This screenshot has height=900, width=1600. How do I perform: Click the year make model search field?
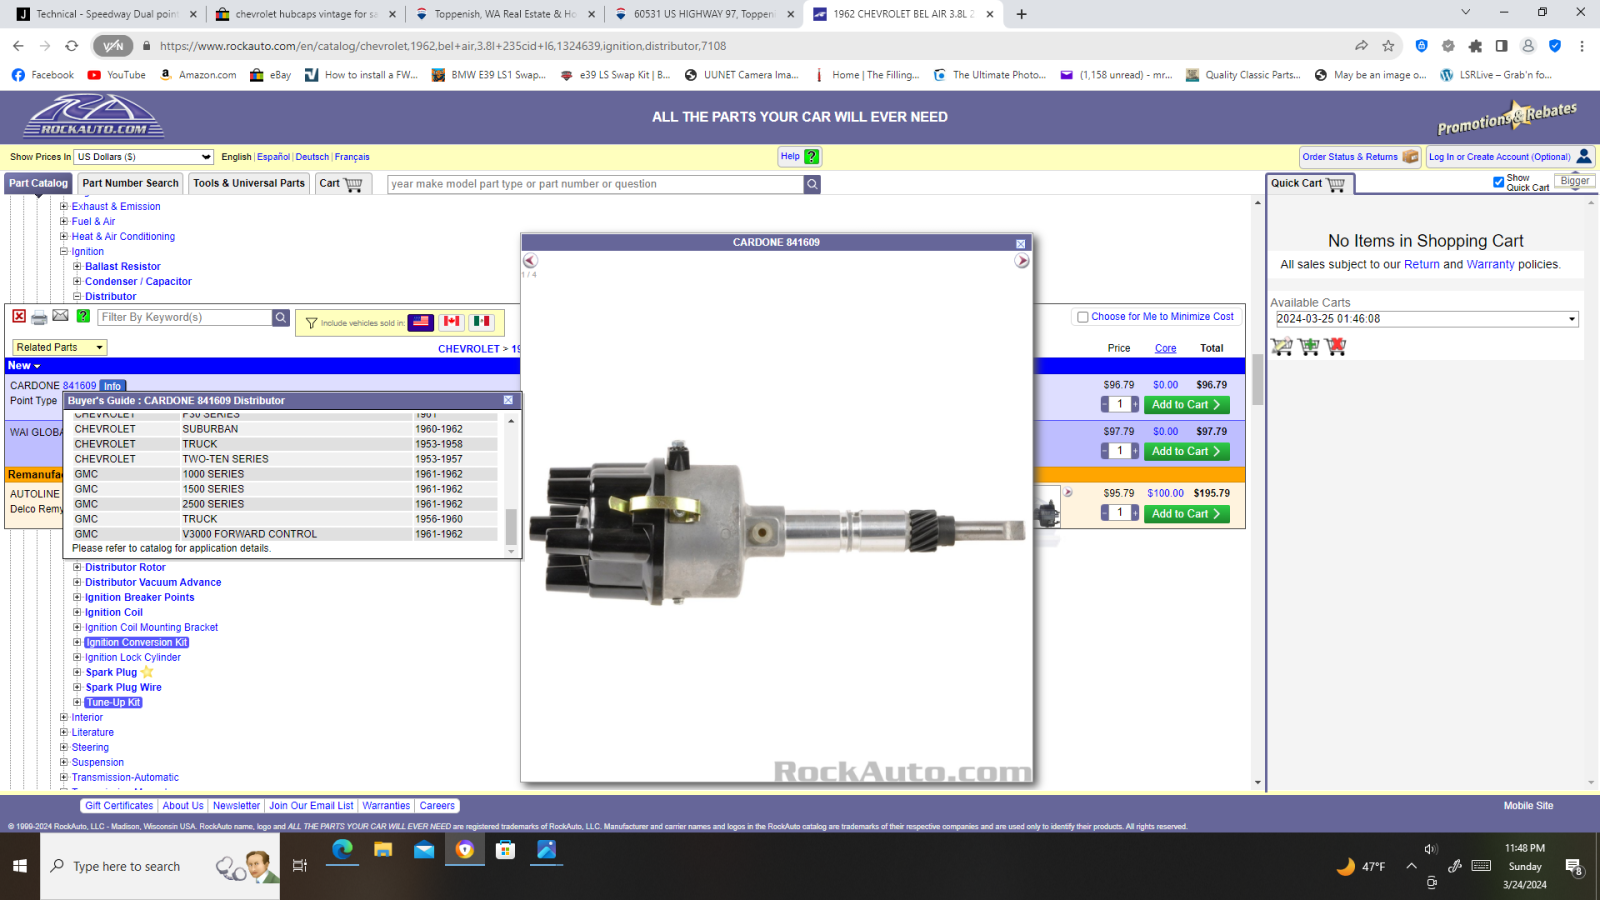pyautogui.click(x=596, y=184)
